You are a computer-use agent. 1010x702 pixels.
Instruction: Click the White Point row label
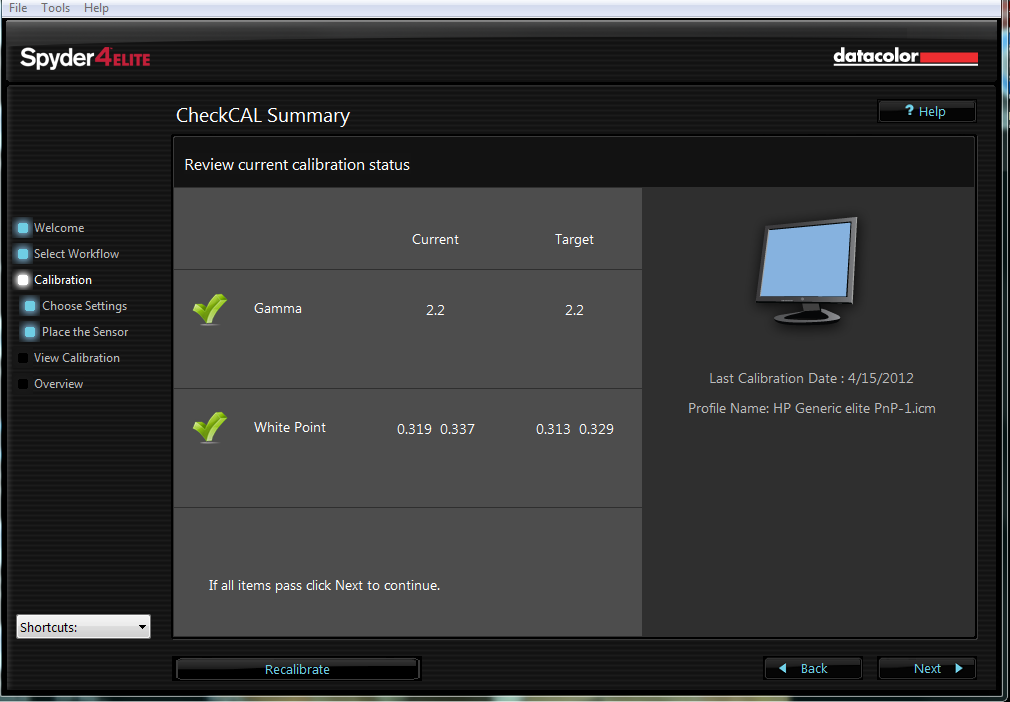290,427
